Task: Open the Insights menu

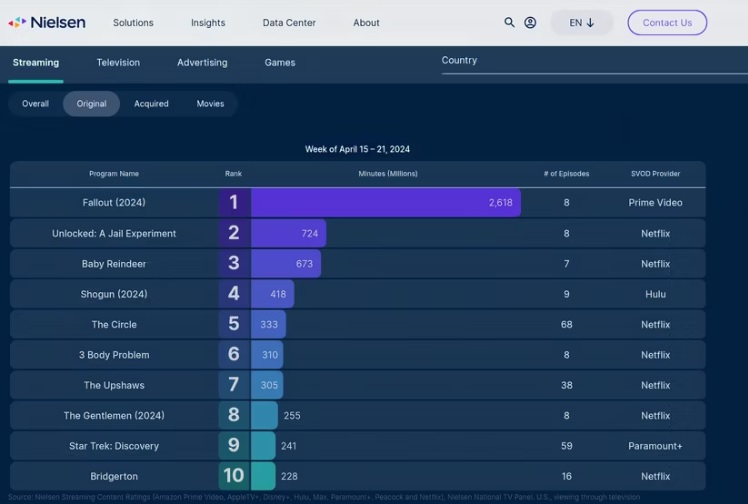Action: tap(208, 22)
